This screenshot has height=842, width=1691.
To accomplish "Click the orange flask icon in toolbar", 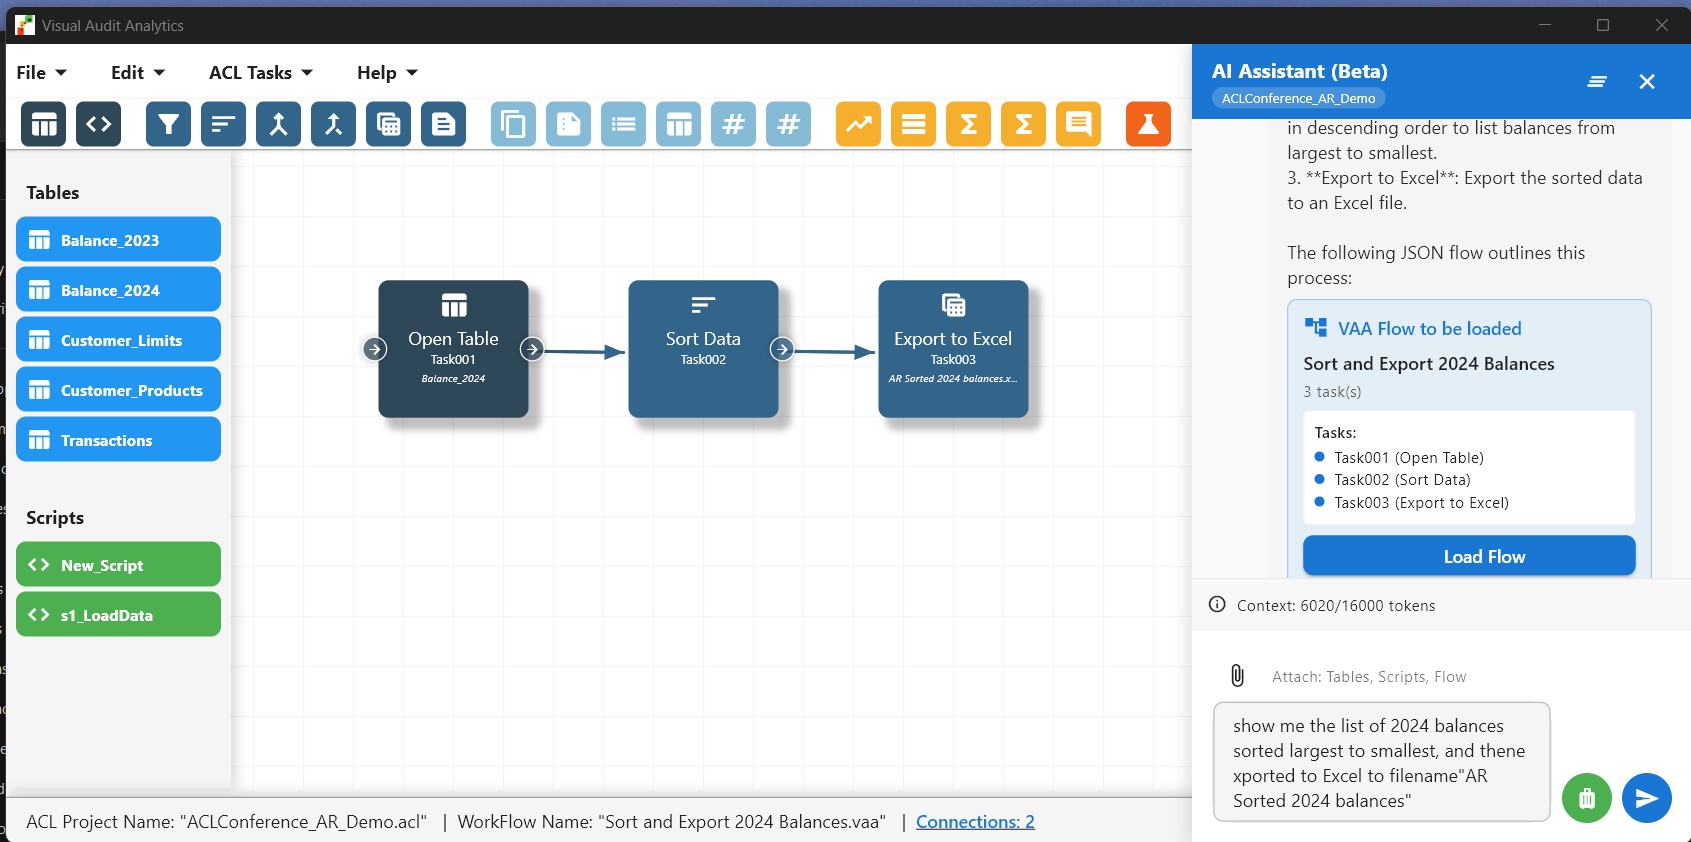I will 1148,124.
